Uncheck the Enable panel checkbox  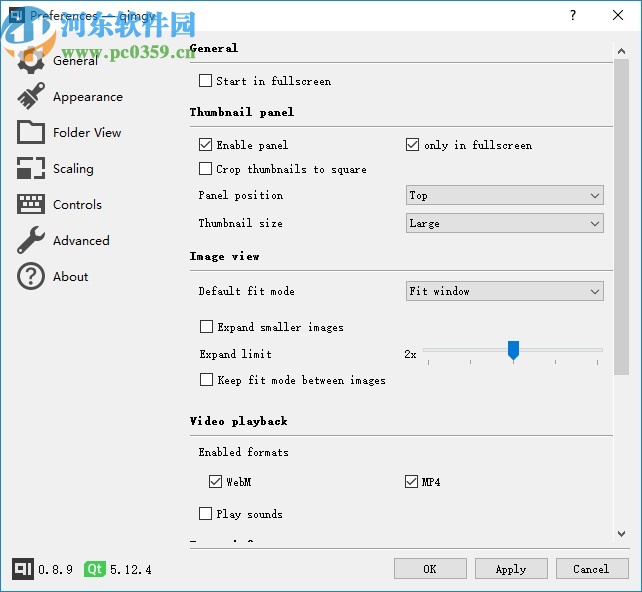(x=205, y=145)
